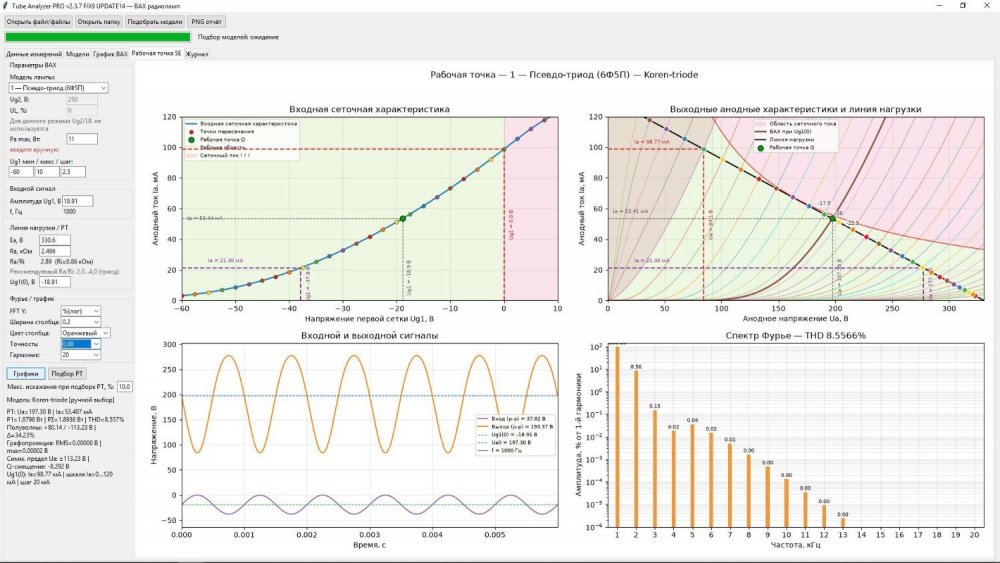
Task: Click the Открыть папку button
Action: click(99, 22)
